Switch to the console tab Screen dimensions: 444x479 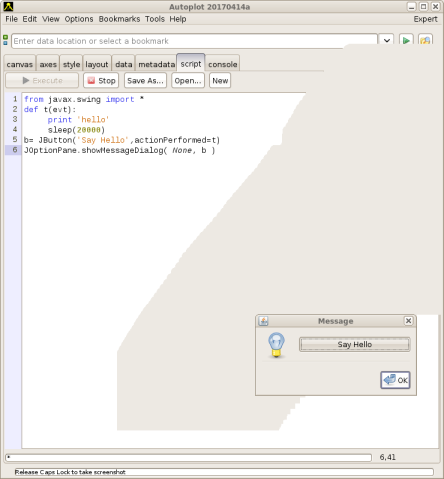(x=222, y=64)
